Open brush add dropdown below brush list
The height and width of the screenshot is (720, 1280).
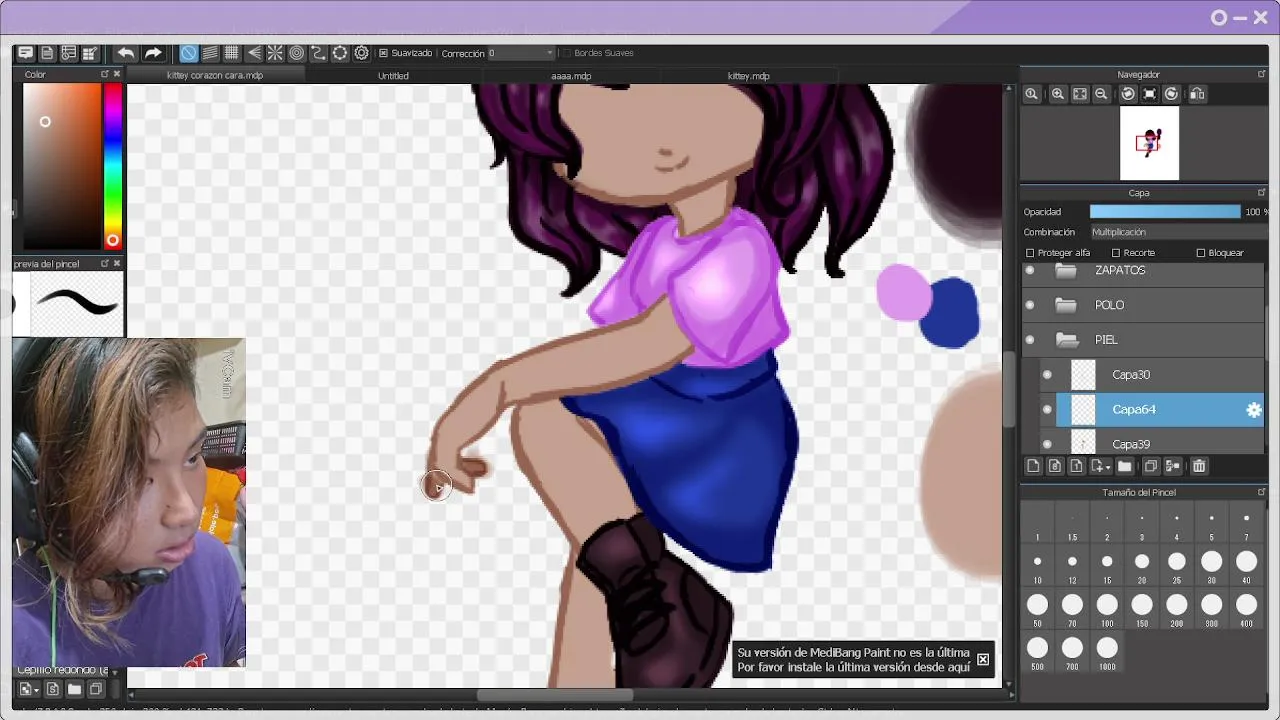coord(30,689)
